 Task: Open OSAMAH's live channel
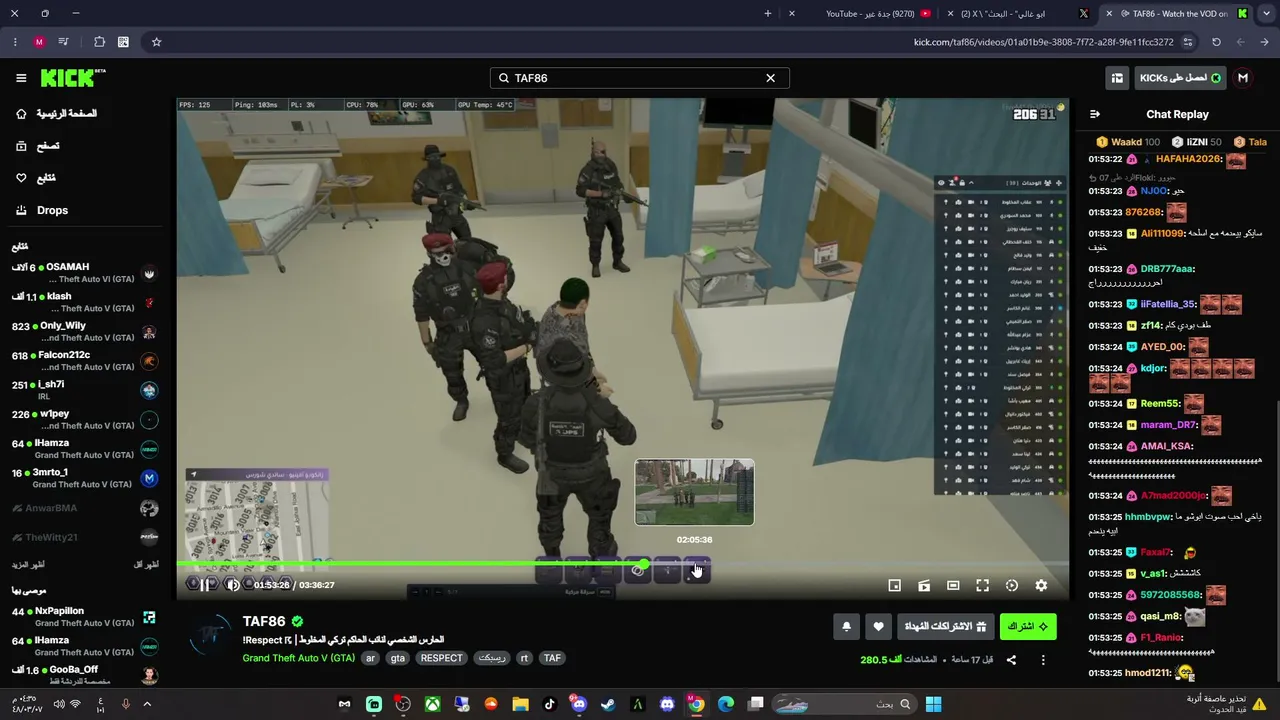[85, 273]
